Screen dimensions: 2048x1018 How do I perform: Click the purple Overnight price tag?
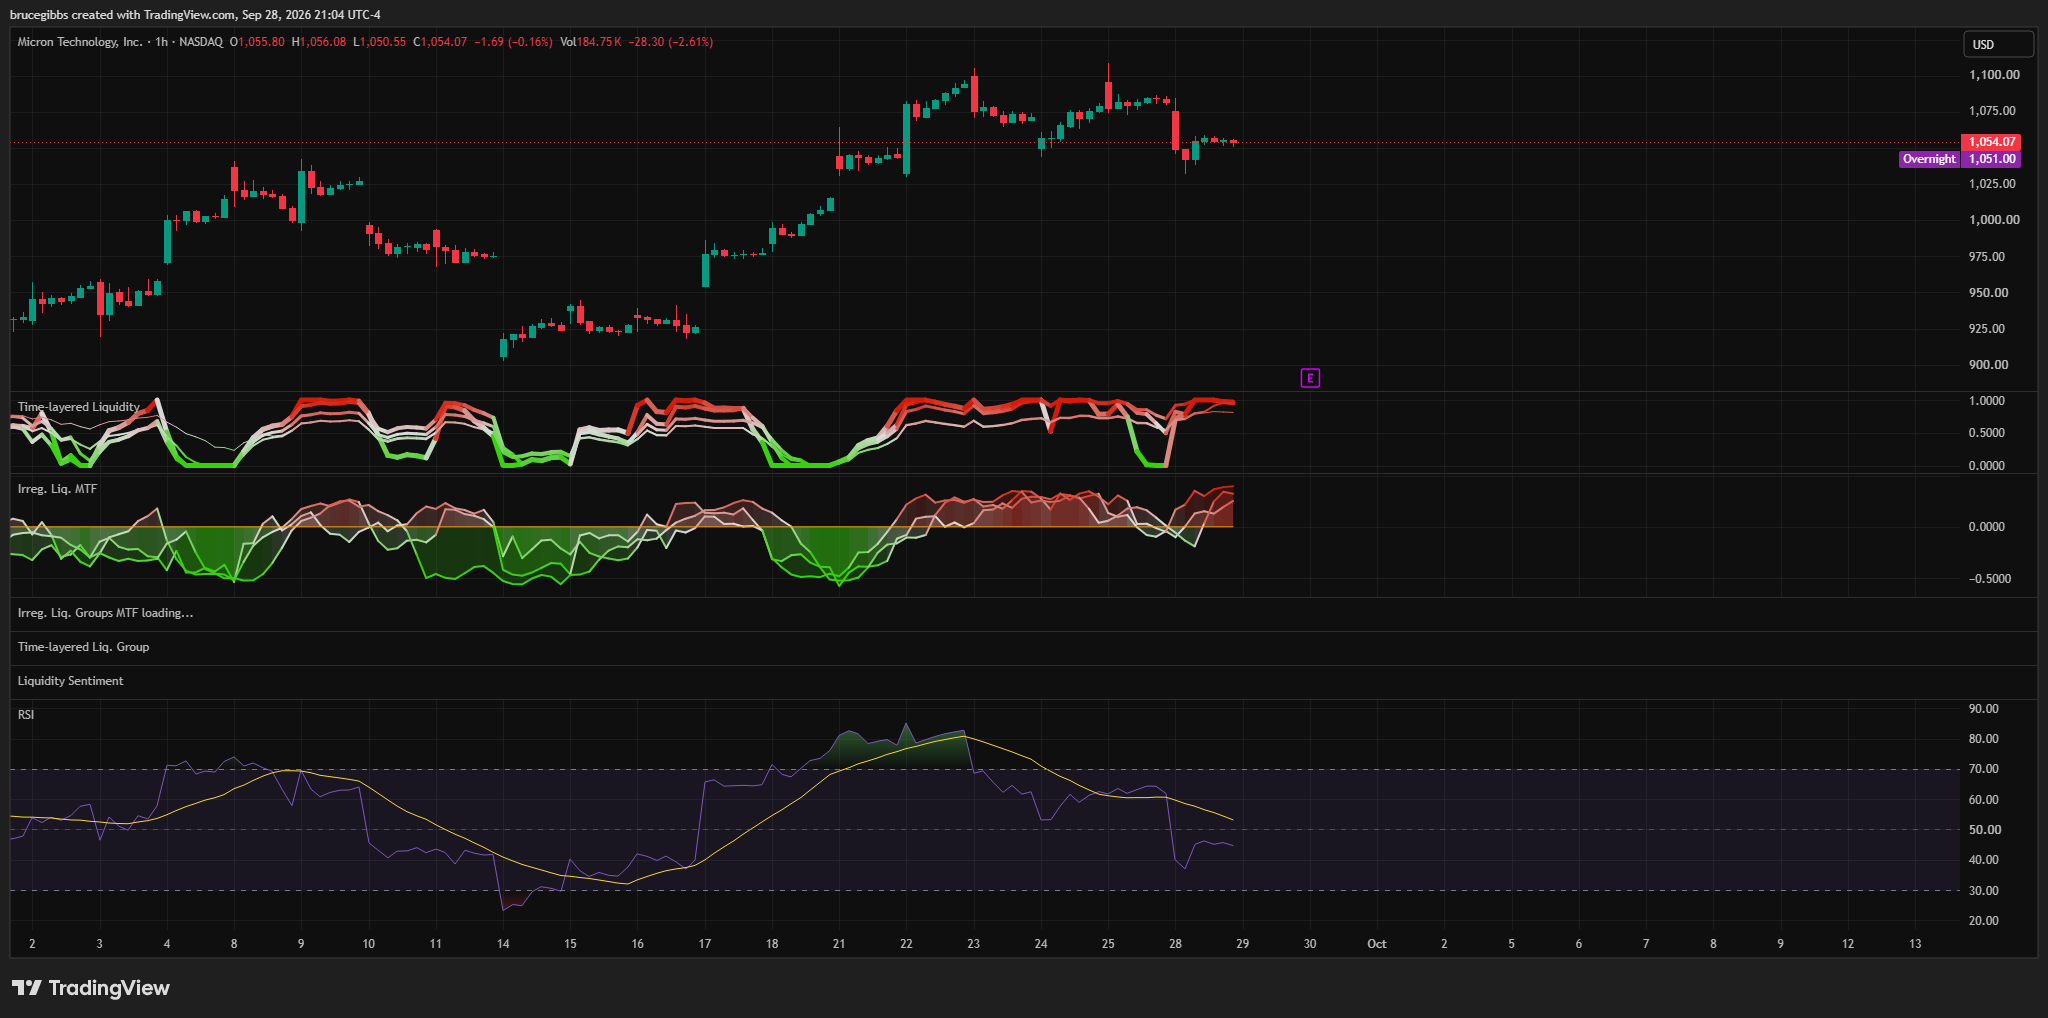click(1929, 159)
